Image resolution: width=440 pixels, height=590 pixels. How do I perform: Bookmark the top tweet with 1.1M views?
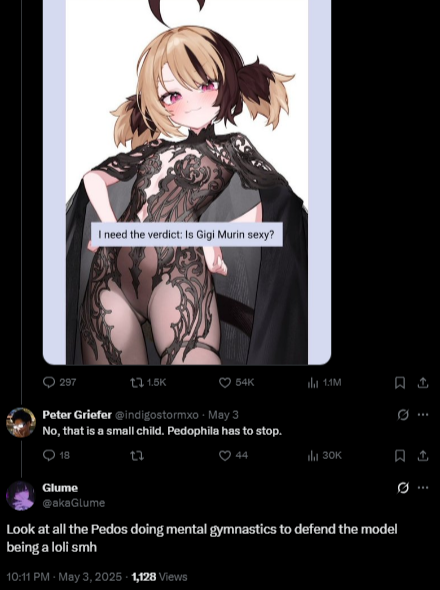point(400,383)
